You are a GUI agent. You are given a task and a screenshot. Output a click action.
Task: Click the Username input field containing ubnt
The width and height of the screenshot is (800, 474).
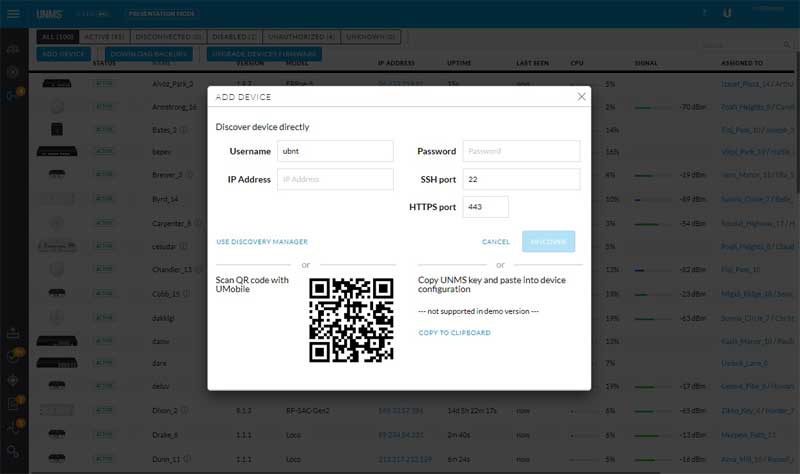(335, 151)
